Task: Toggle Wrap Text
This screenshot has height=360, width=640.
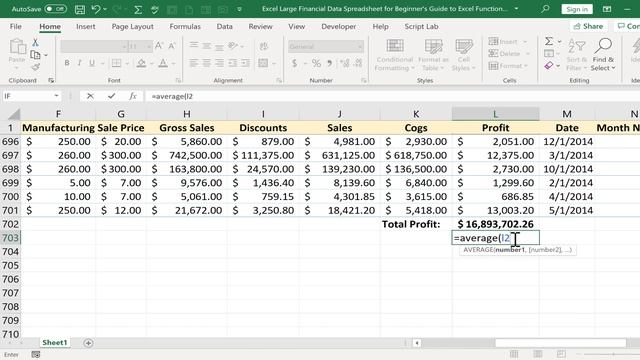Action: click(264, 46)
